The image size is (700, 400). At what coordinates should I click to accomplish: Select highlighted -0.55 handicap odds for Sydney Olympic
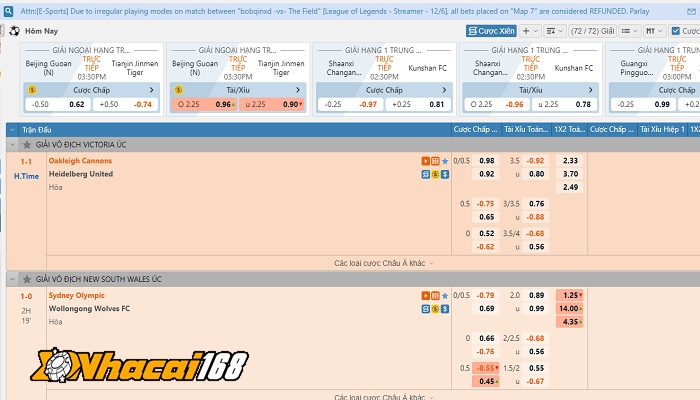[x=486, y=368]
